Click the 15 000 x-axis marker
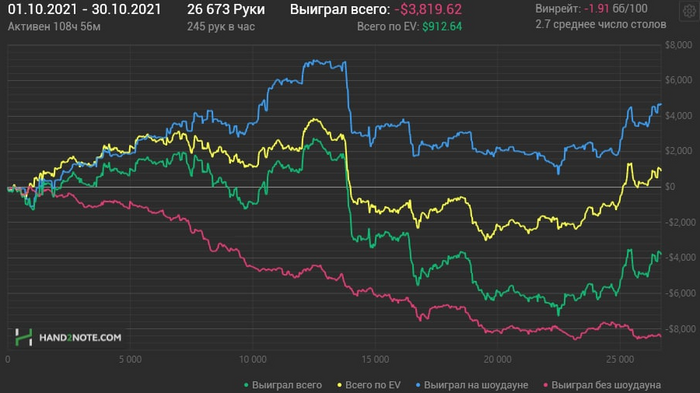 pyautogui.click(x=375, y=360)
